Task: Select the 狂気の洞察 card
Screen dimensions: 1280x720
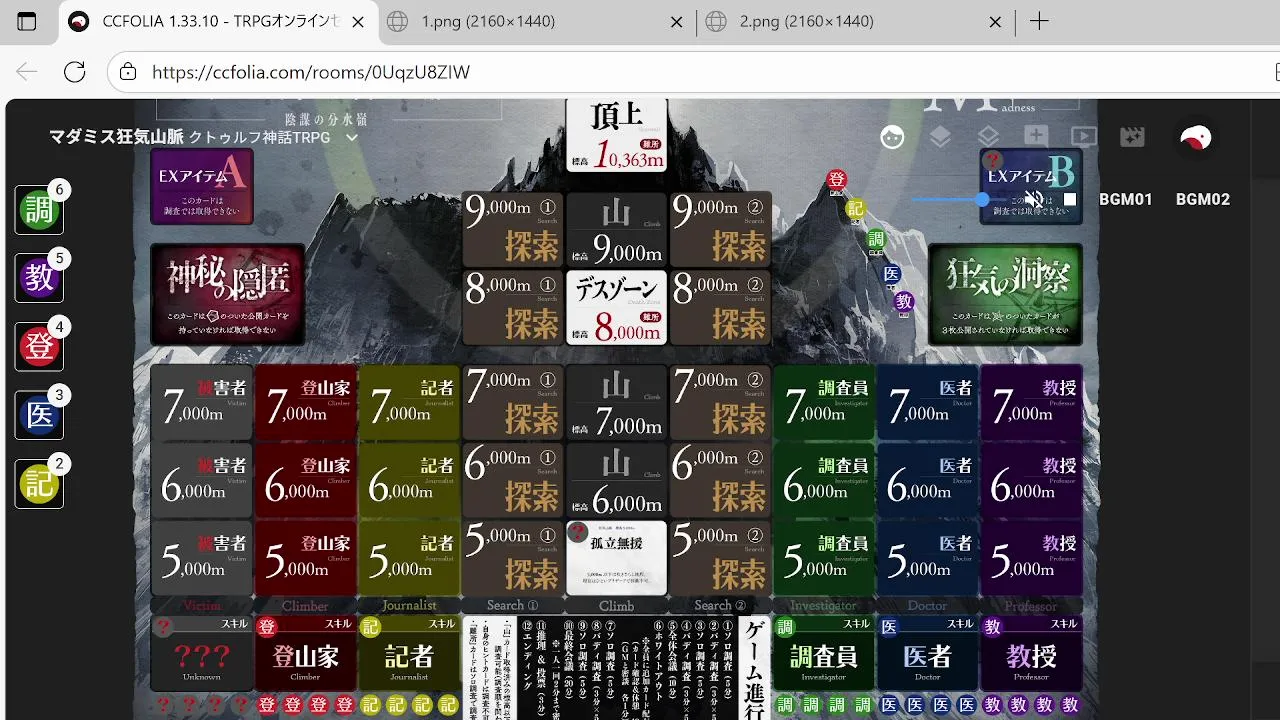Action: pyautogui.click(x=1005, y=294)
